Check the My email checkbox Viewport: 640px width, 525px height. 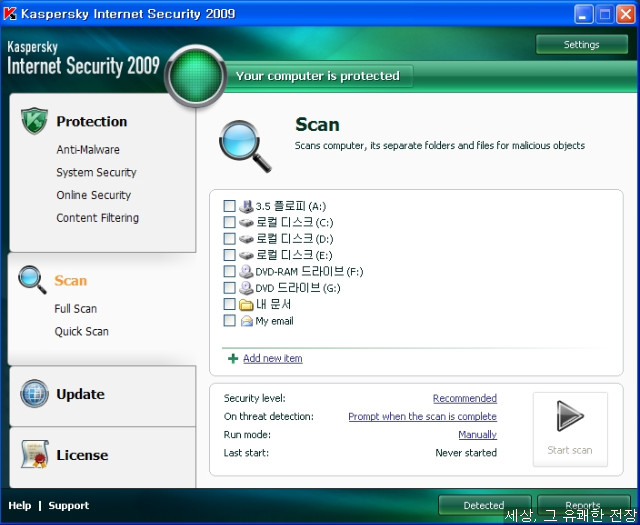[x=229, y=320]
